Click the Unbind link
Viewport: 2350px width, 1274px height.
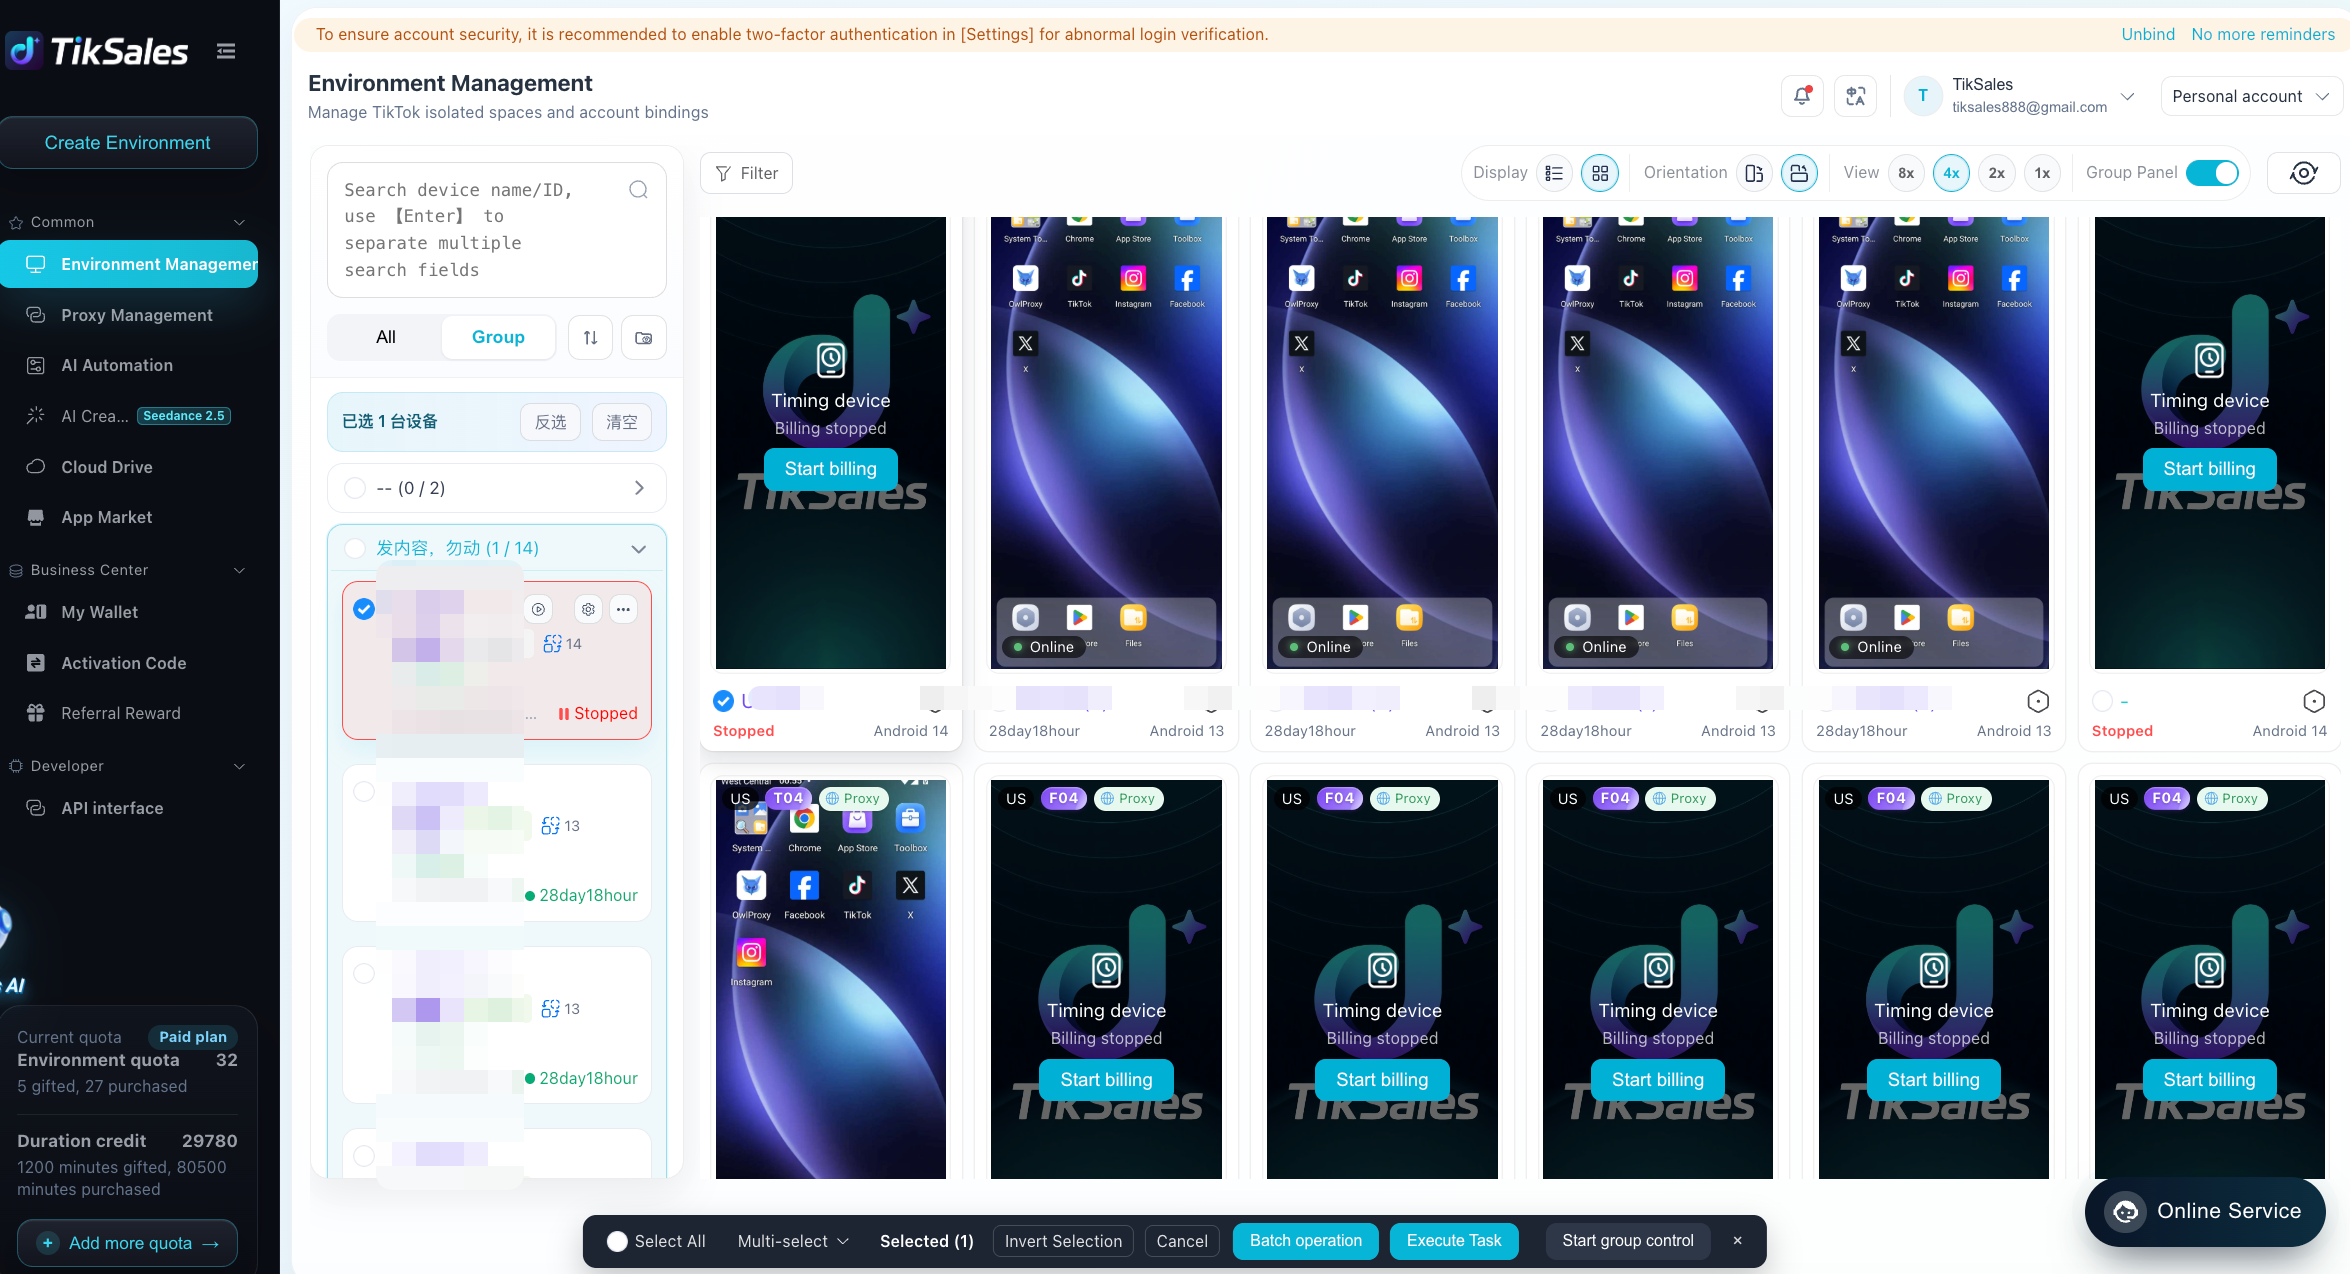tap(2148, 34)
